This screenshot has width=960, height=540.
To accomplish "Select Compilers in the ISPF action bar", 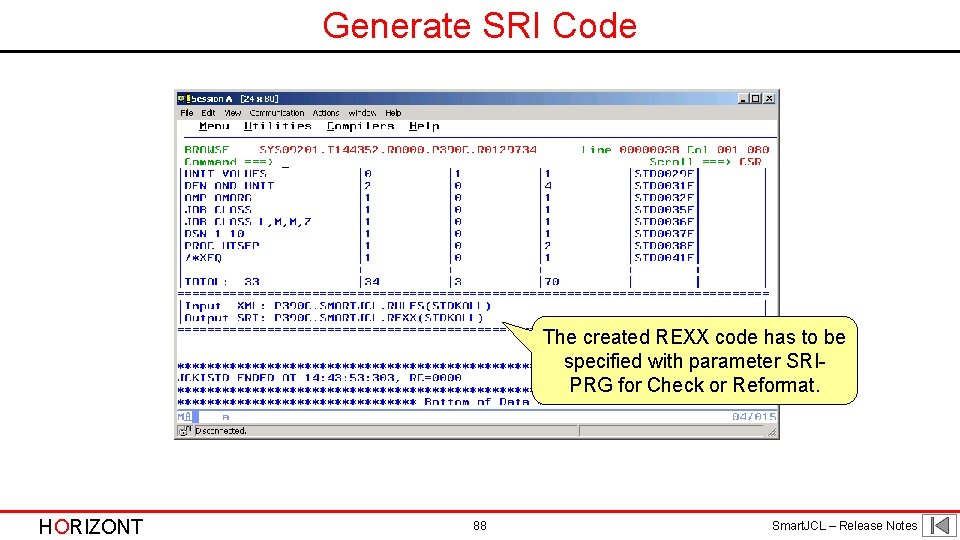I will [360, 126].
